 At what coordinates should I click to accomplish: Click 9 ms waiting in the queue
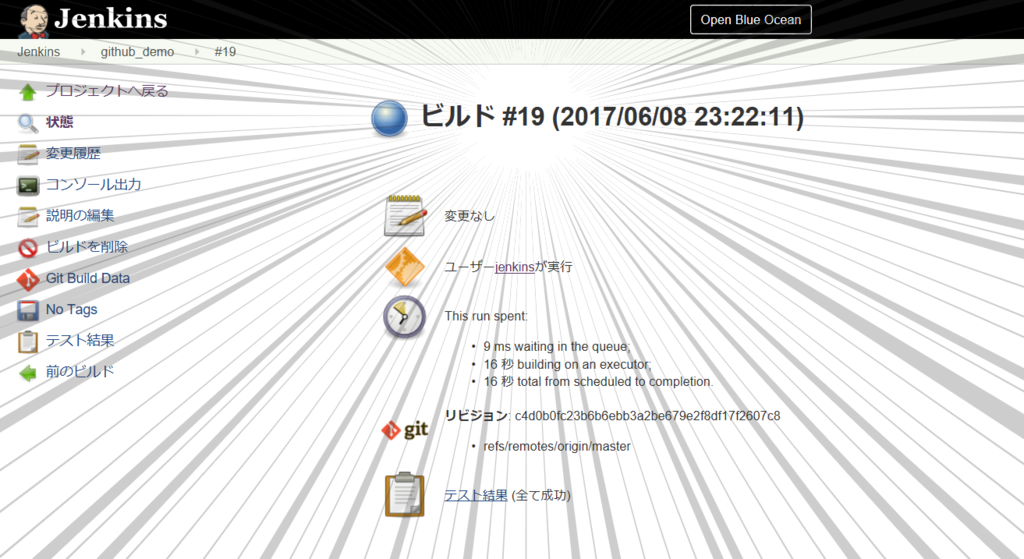tap(557, 347)
